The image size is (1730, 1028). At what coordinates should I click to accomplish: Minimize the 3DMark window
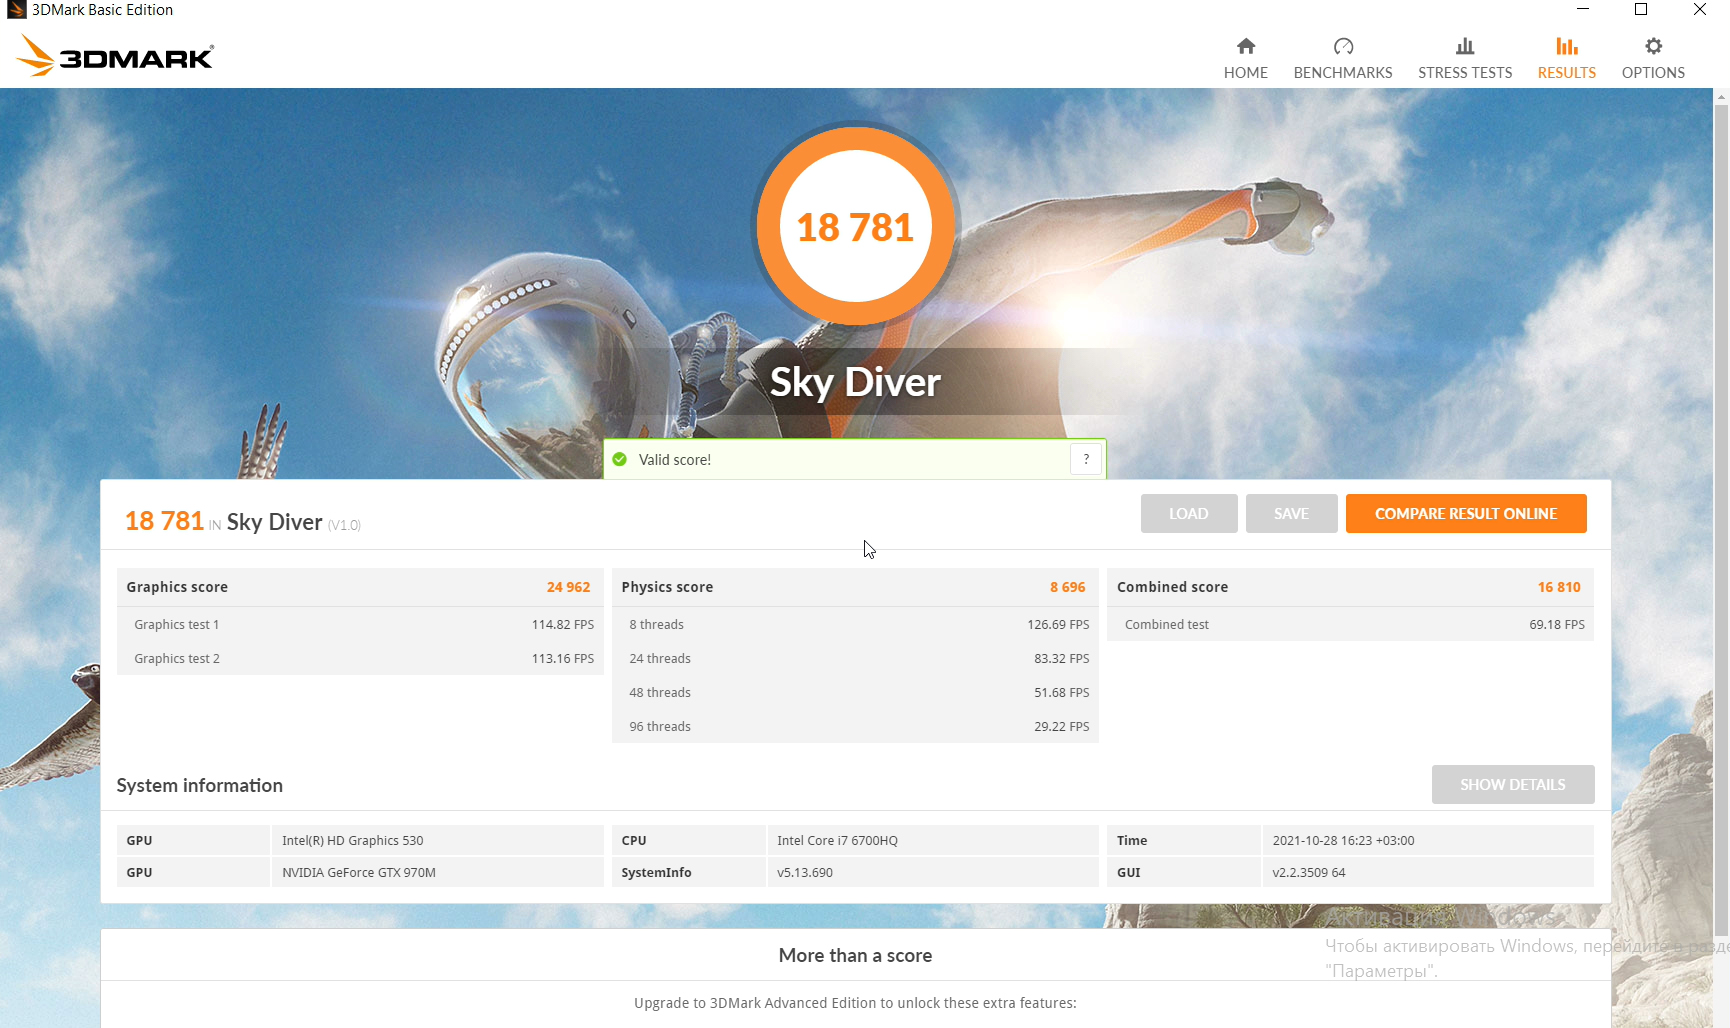[x=1583, y=10]
